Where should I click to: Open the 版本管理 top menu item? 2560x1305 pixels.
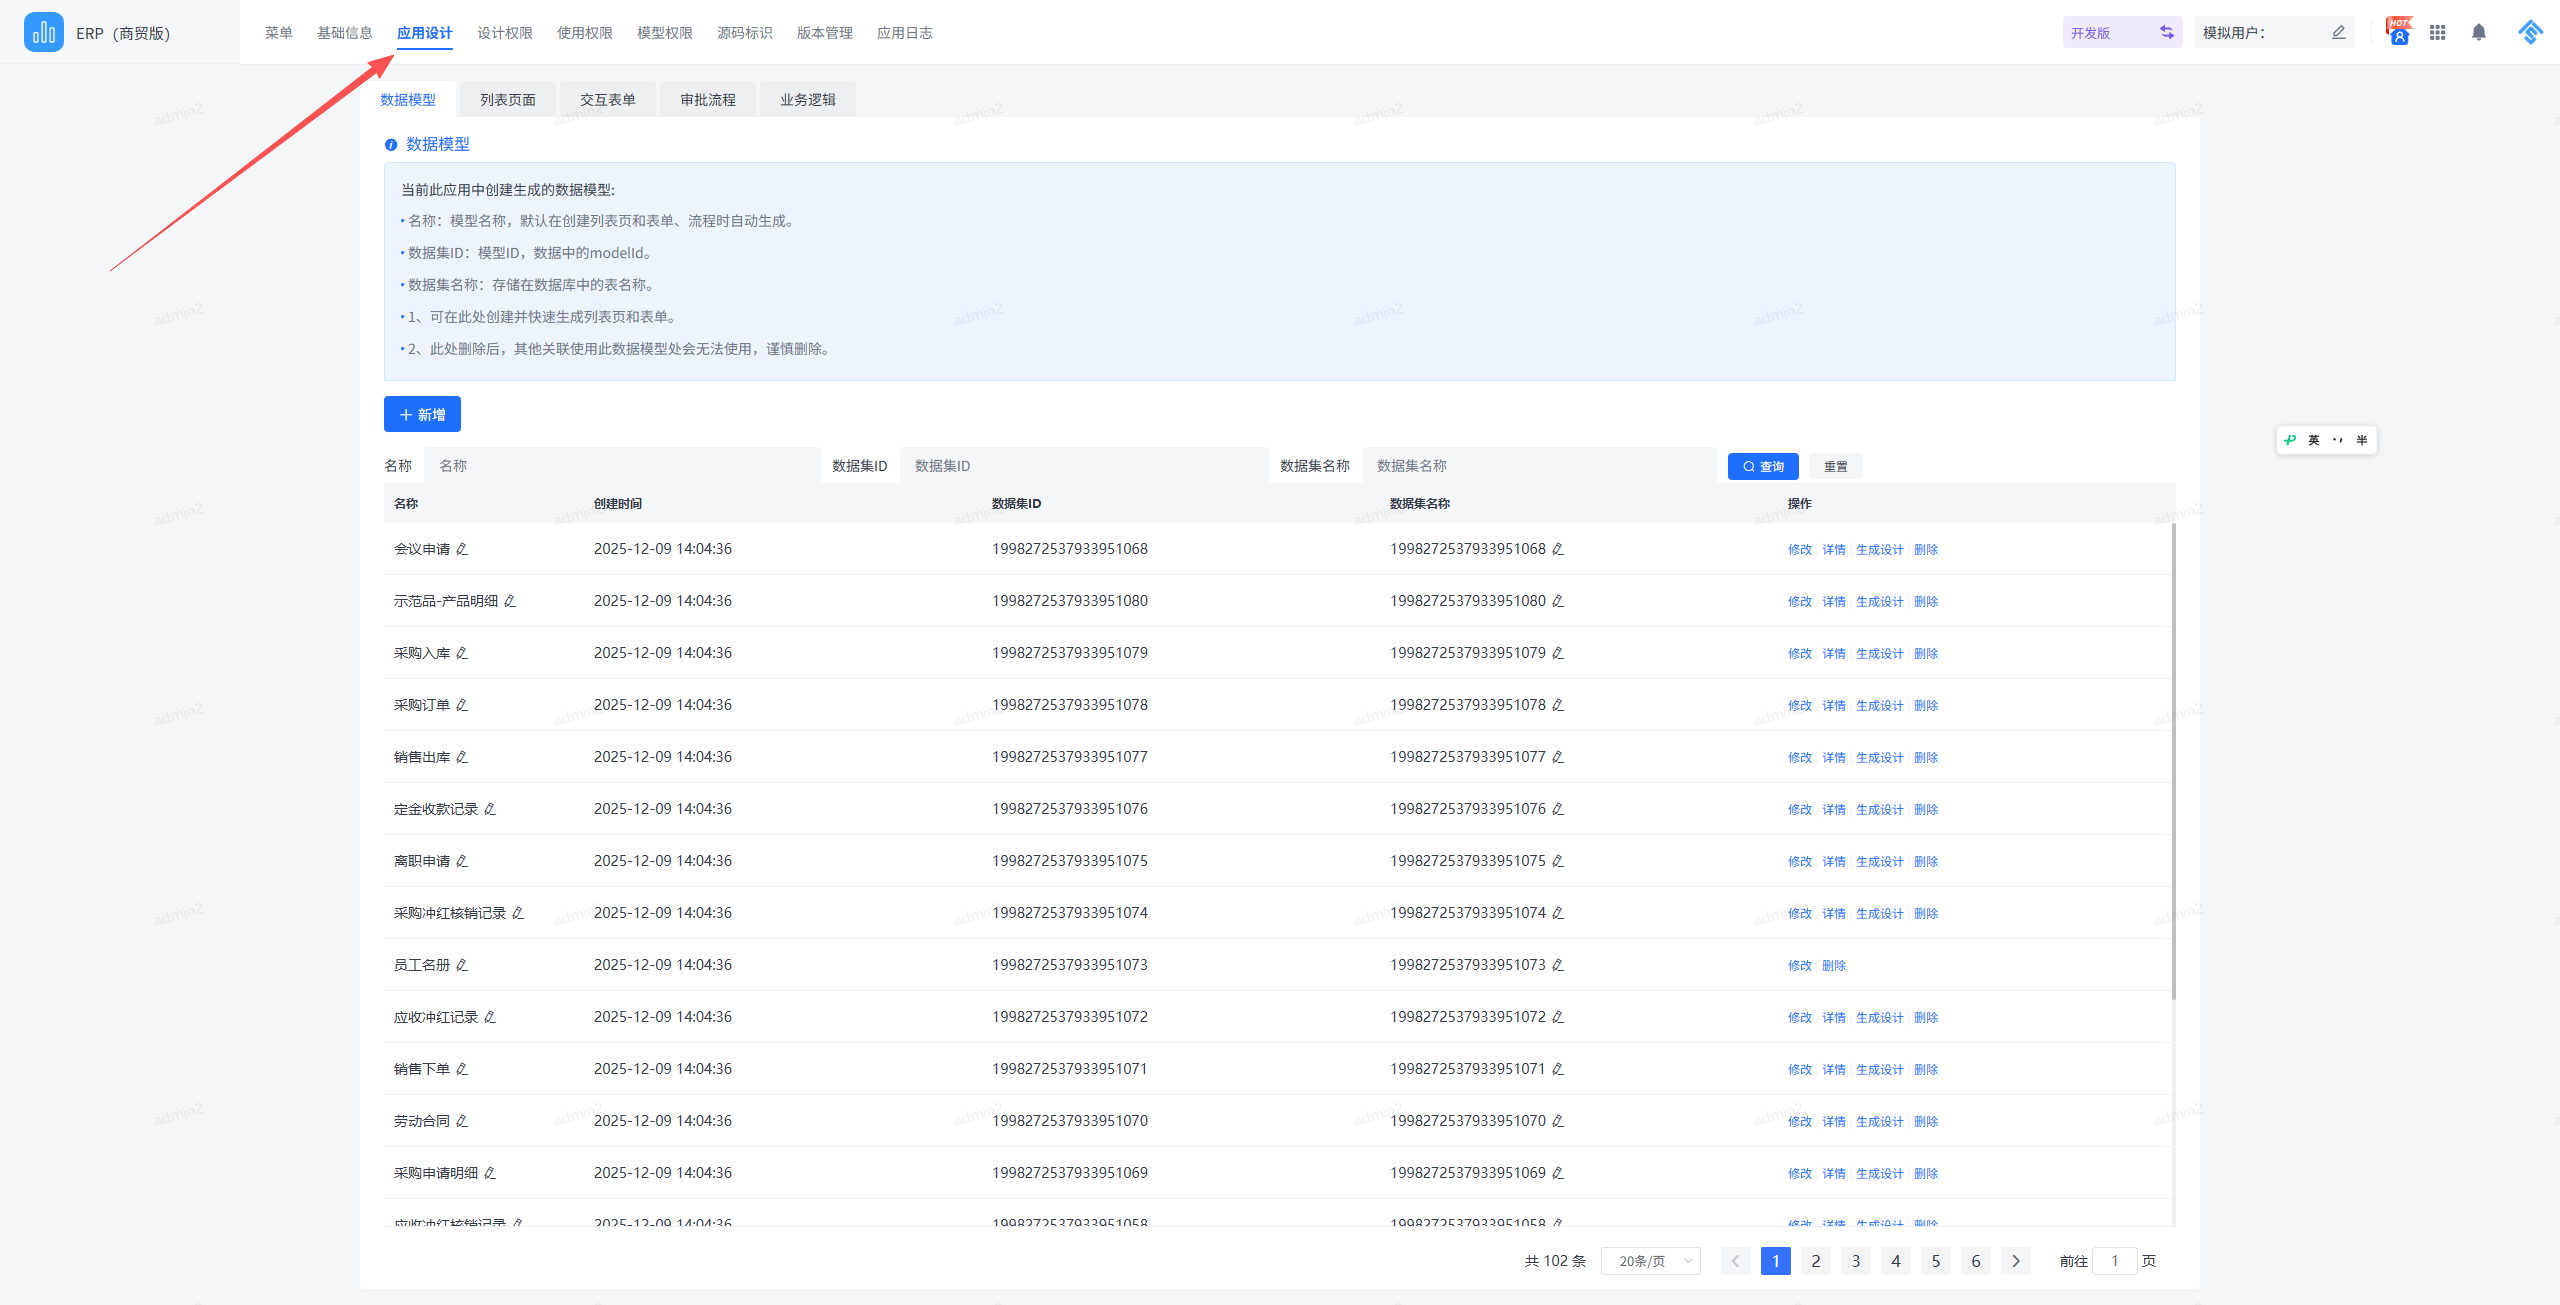pos(824,33)
